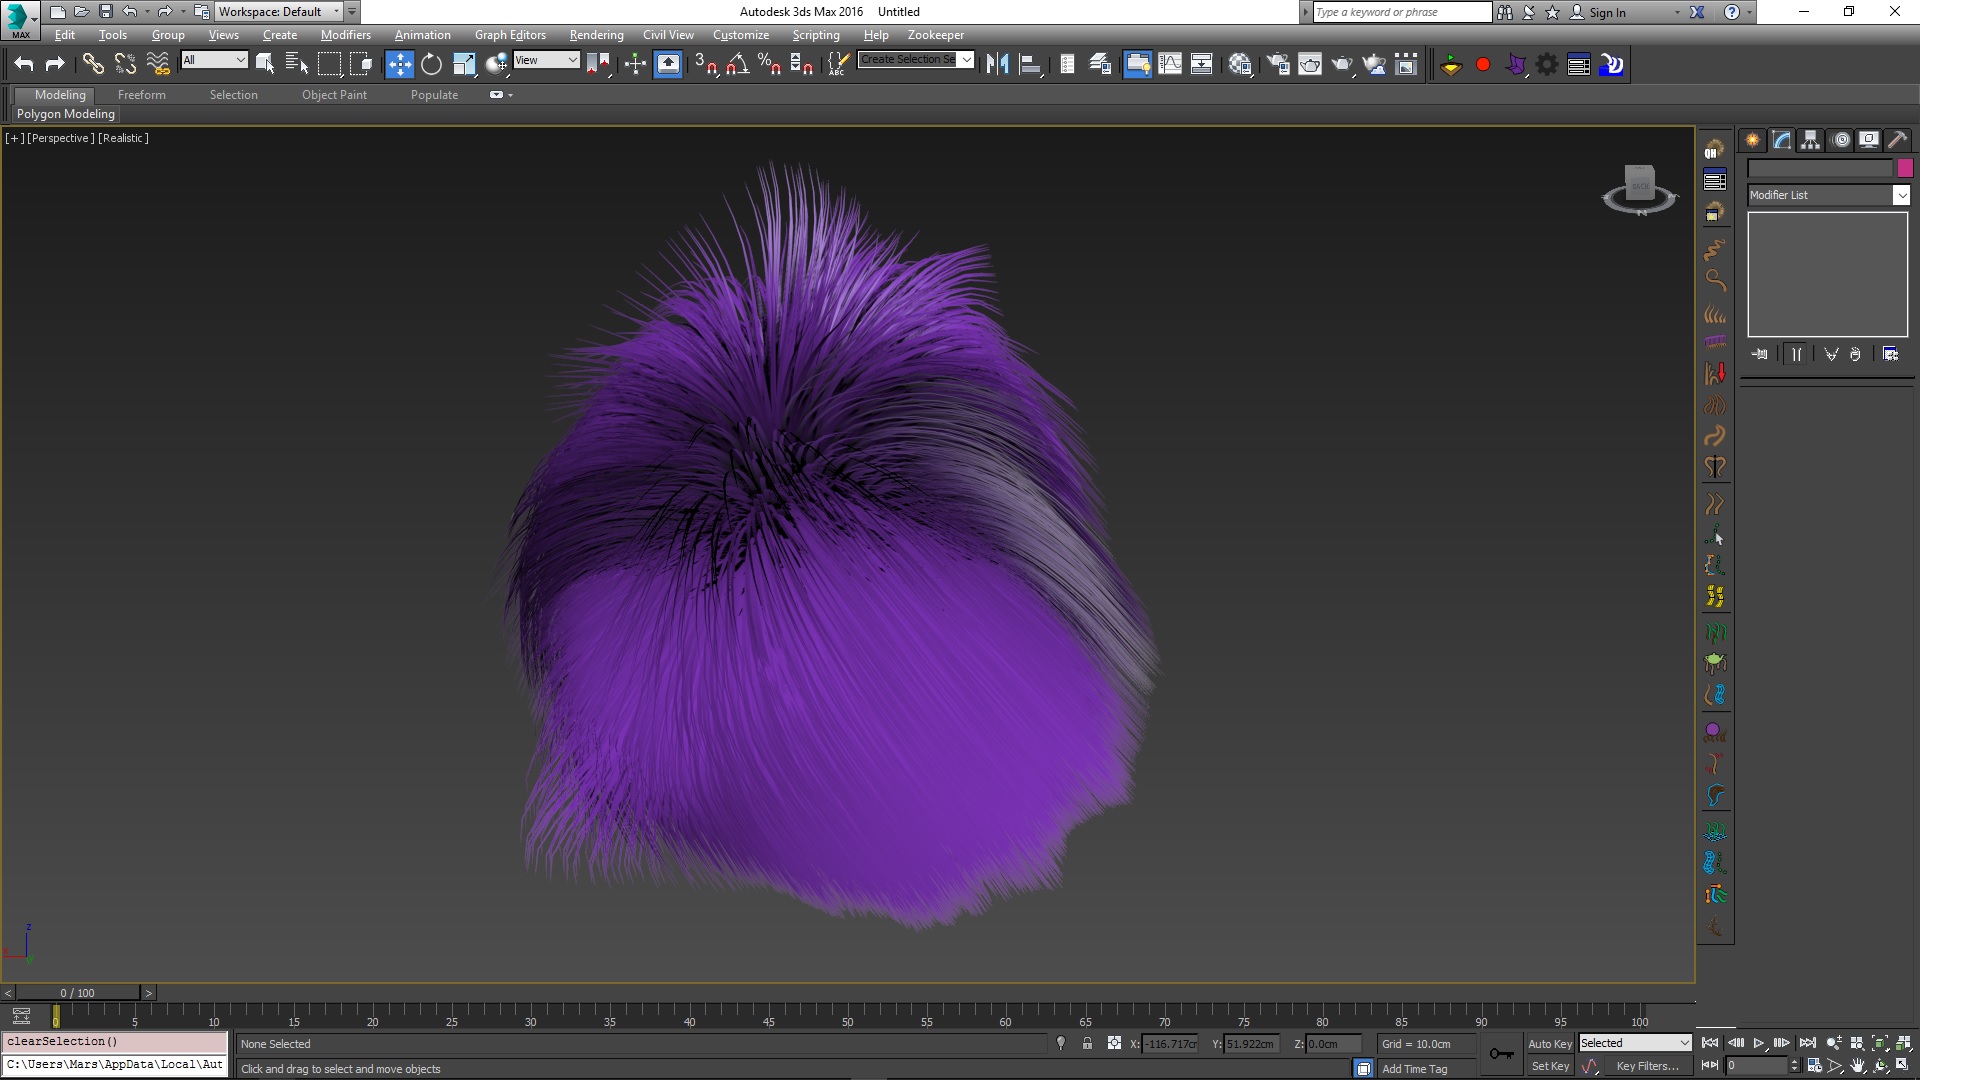The width and height of the screenshot is (1977, 1080).
Task: Select the Rotate tool
Action: [431, 65]
